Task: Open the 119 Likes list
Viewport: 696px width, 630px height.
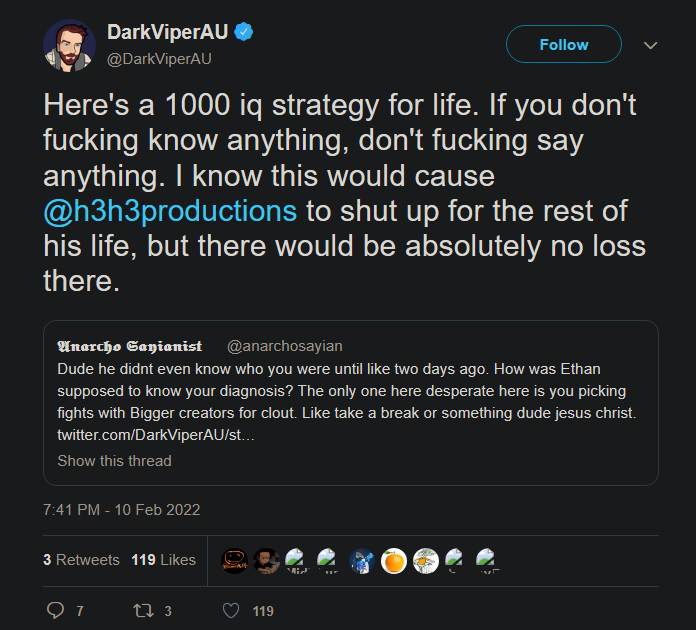Action: pos(163,560)
